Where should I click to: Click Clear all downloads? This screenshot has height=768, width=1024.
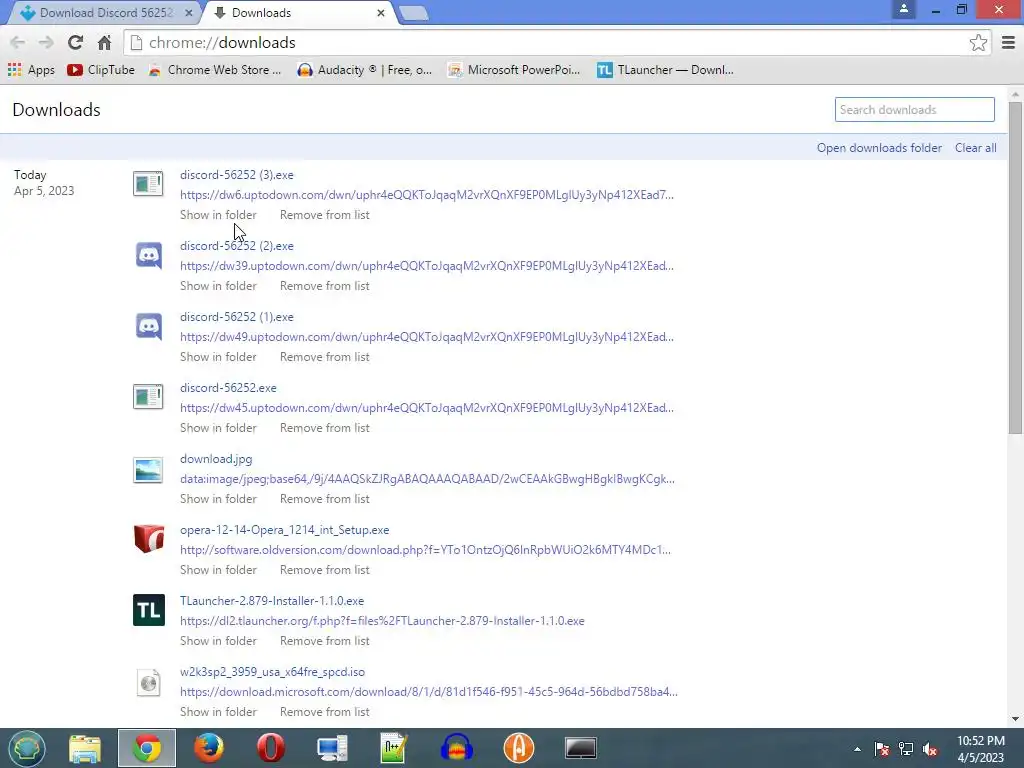976,148
